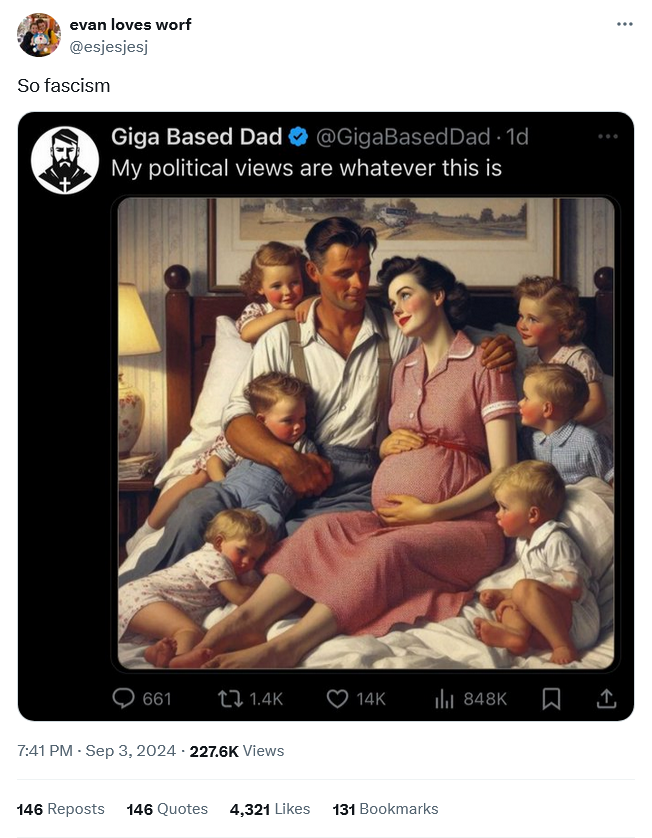652x838 pixels.
Task: Click the retweet arrows icon showing 1.4K
Action: [230, 699]
